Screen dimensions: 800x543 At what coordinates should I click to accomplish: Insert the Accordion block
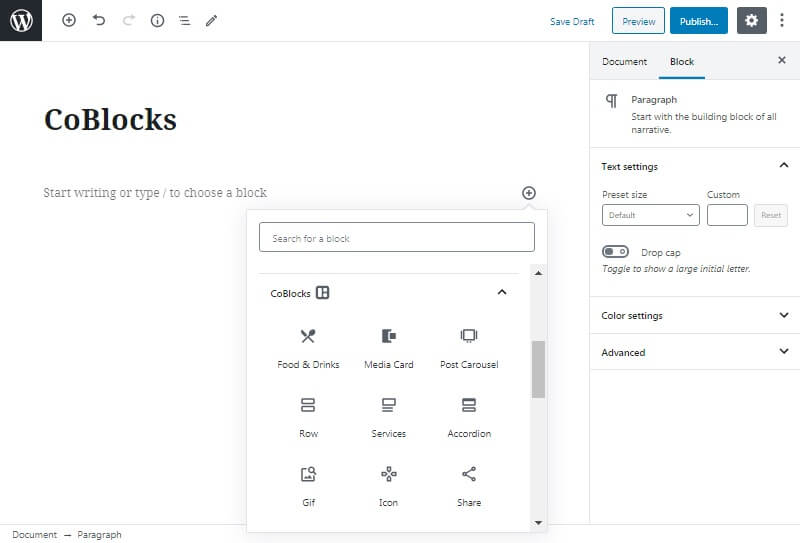click(469, 417)
